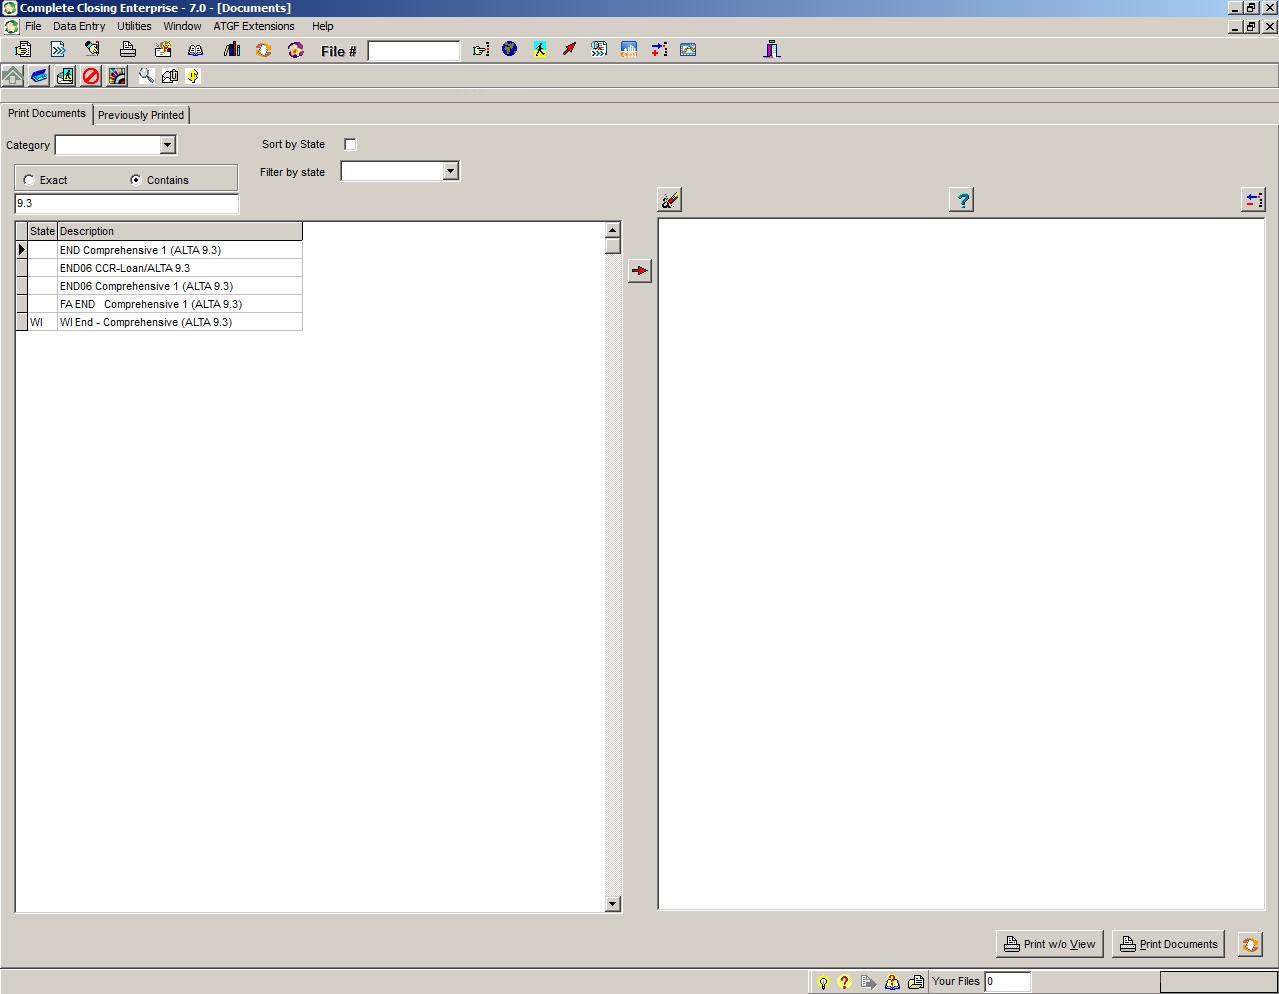Image resolution: width=1279 pixels, height=994 pixels.
Task: Select the Exact search radio button
Action: [x=29, y=180]
